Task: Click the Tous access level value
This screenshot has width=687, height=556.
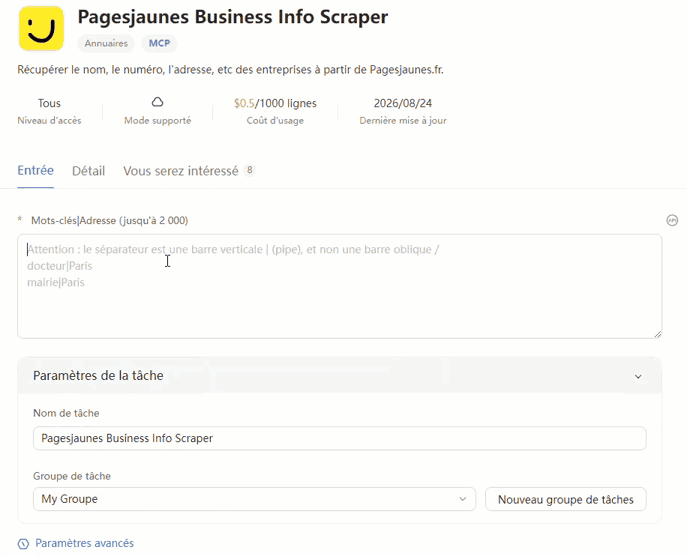Action: [49, 103]
